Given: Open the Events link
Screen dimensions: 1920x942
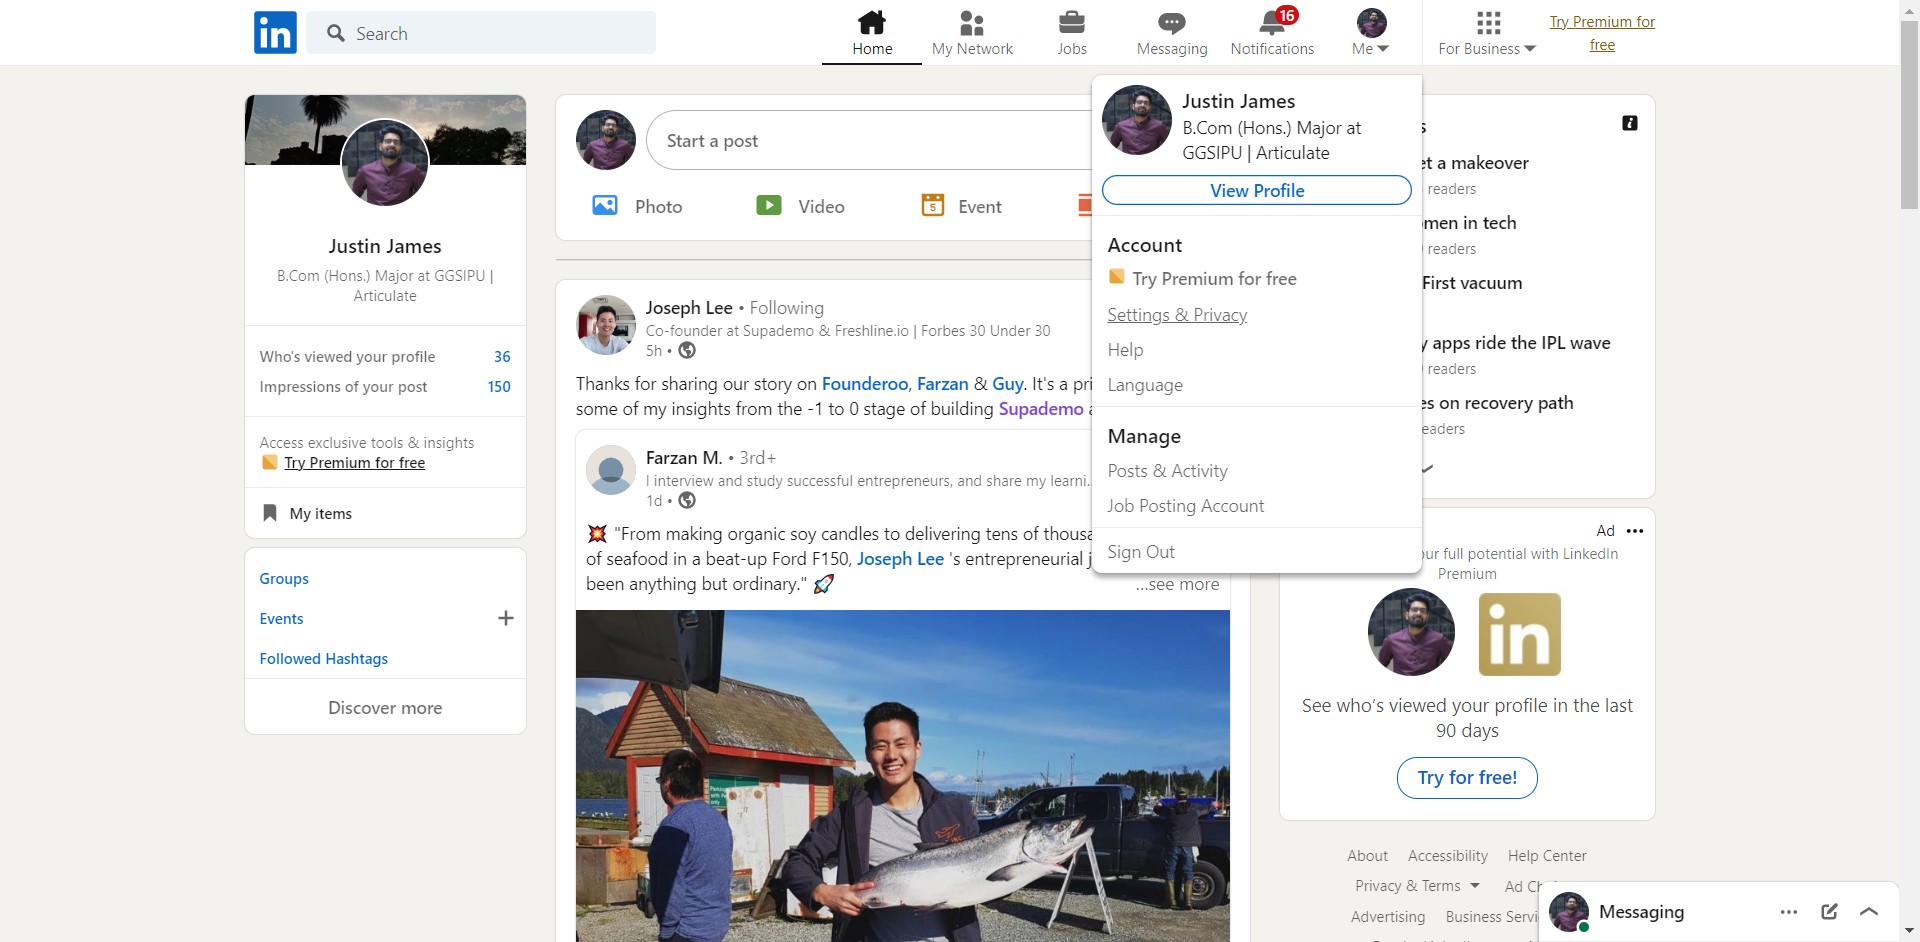Looking at the screenshot, I should pyautogui.click(x=281, y=619).
